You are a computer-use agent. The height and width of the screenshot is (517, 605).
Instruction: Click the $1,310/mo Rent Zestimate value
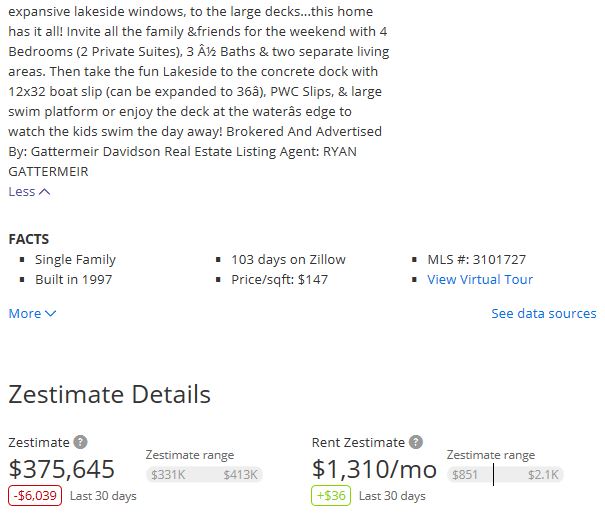tap(374, 469)
